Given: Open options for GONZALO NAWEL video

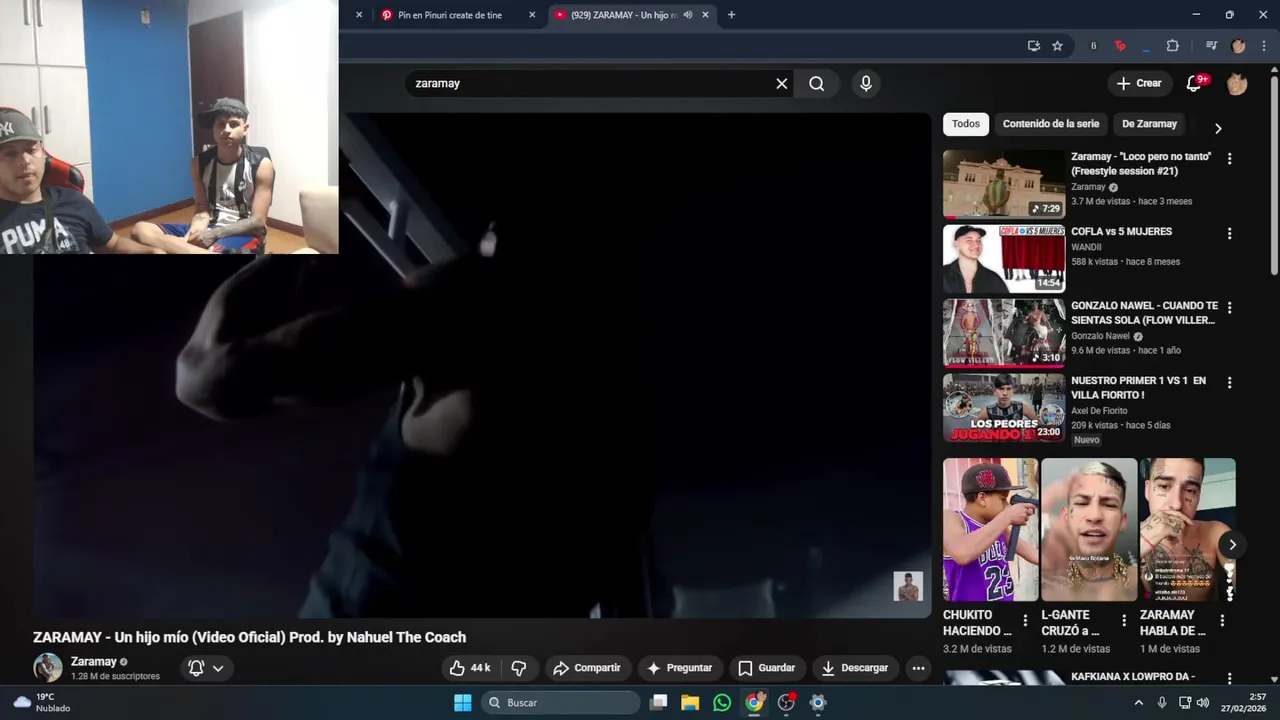Looking at the screenshot, I should click(1229, 308).
